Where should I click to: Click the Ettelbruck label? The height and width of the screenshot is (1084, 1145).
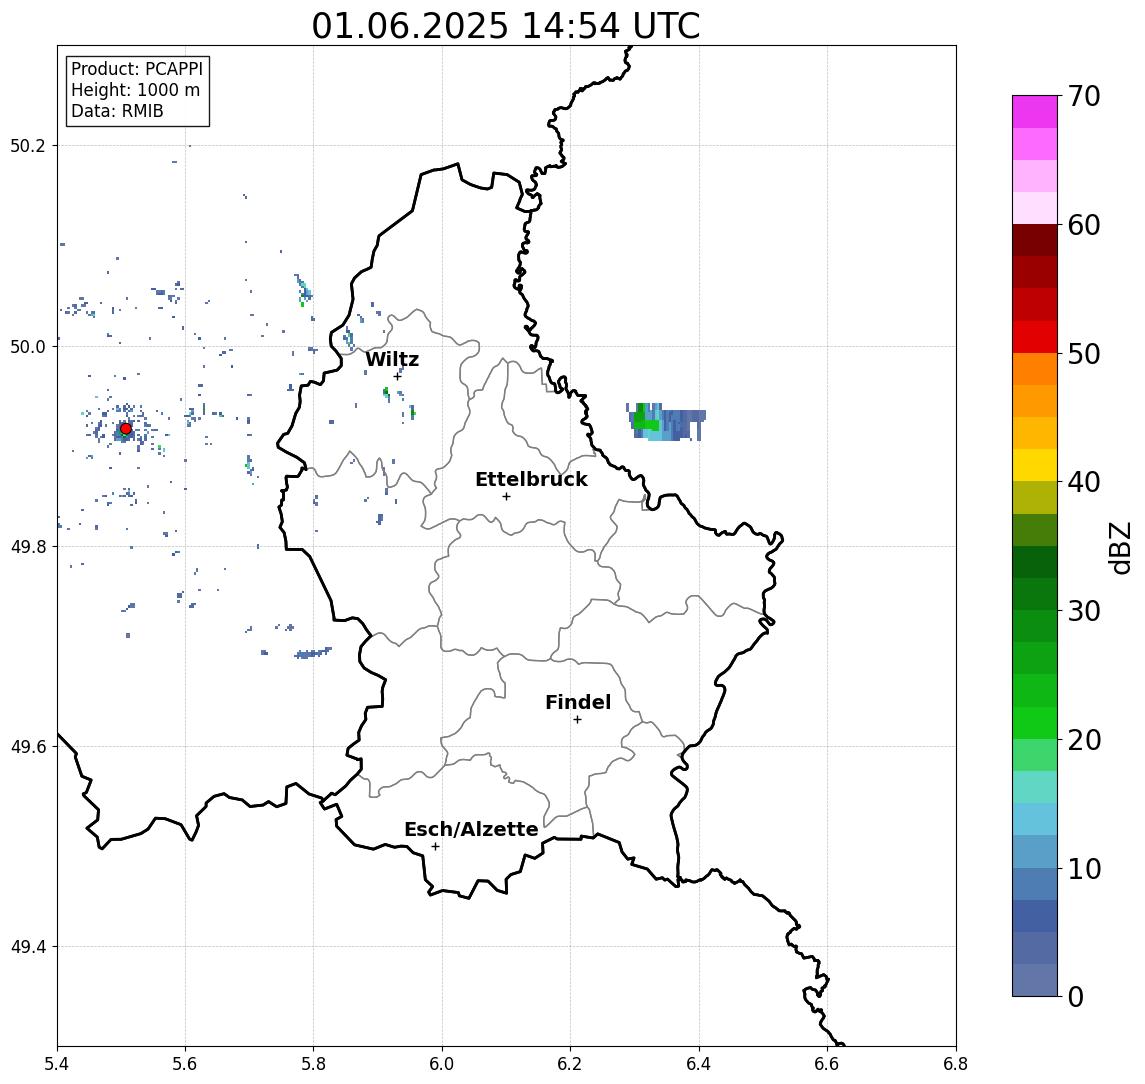(x=531, y=479)
